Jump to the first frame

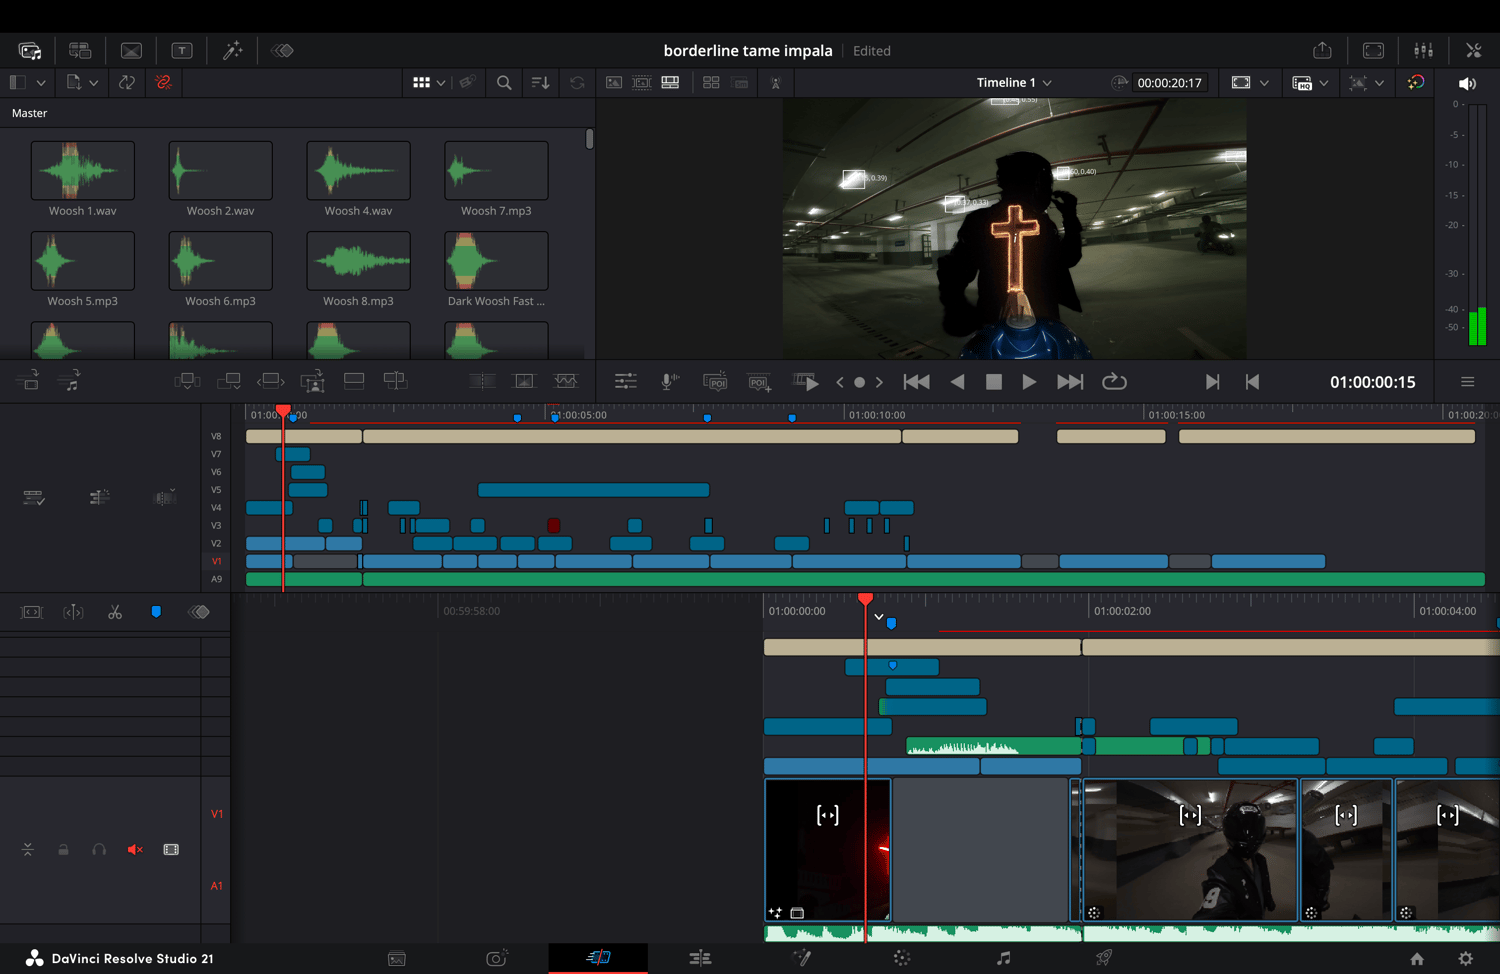[x=916, y=382]
